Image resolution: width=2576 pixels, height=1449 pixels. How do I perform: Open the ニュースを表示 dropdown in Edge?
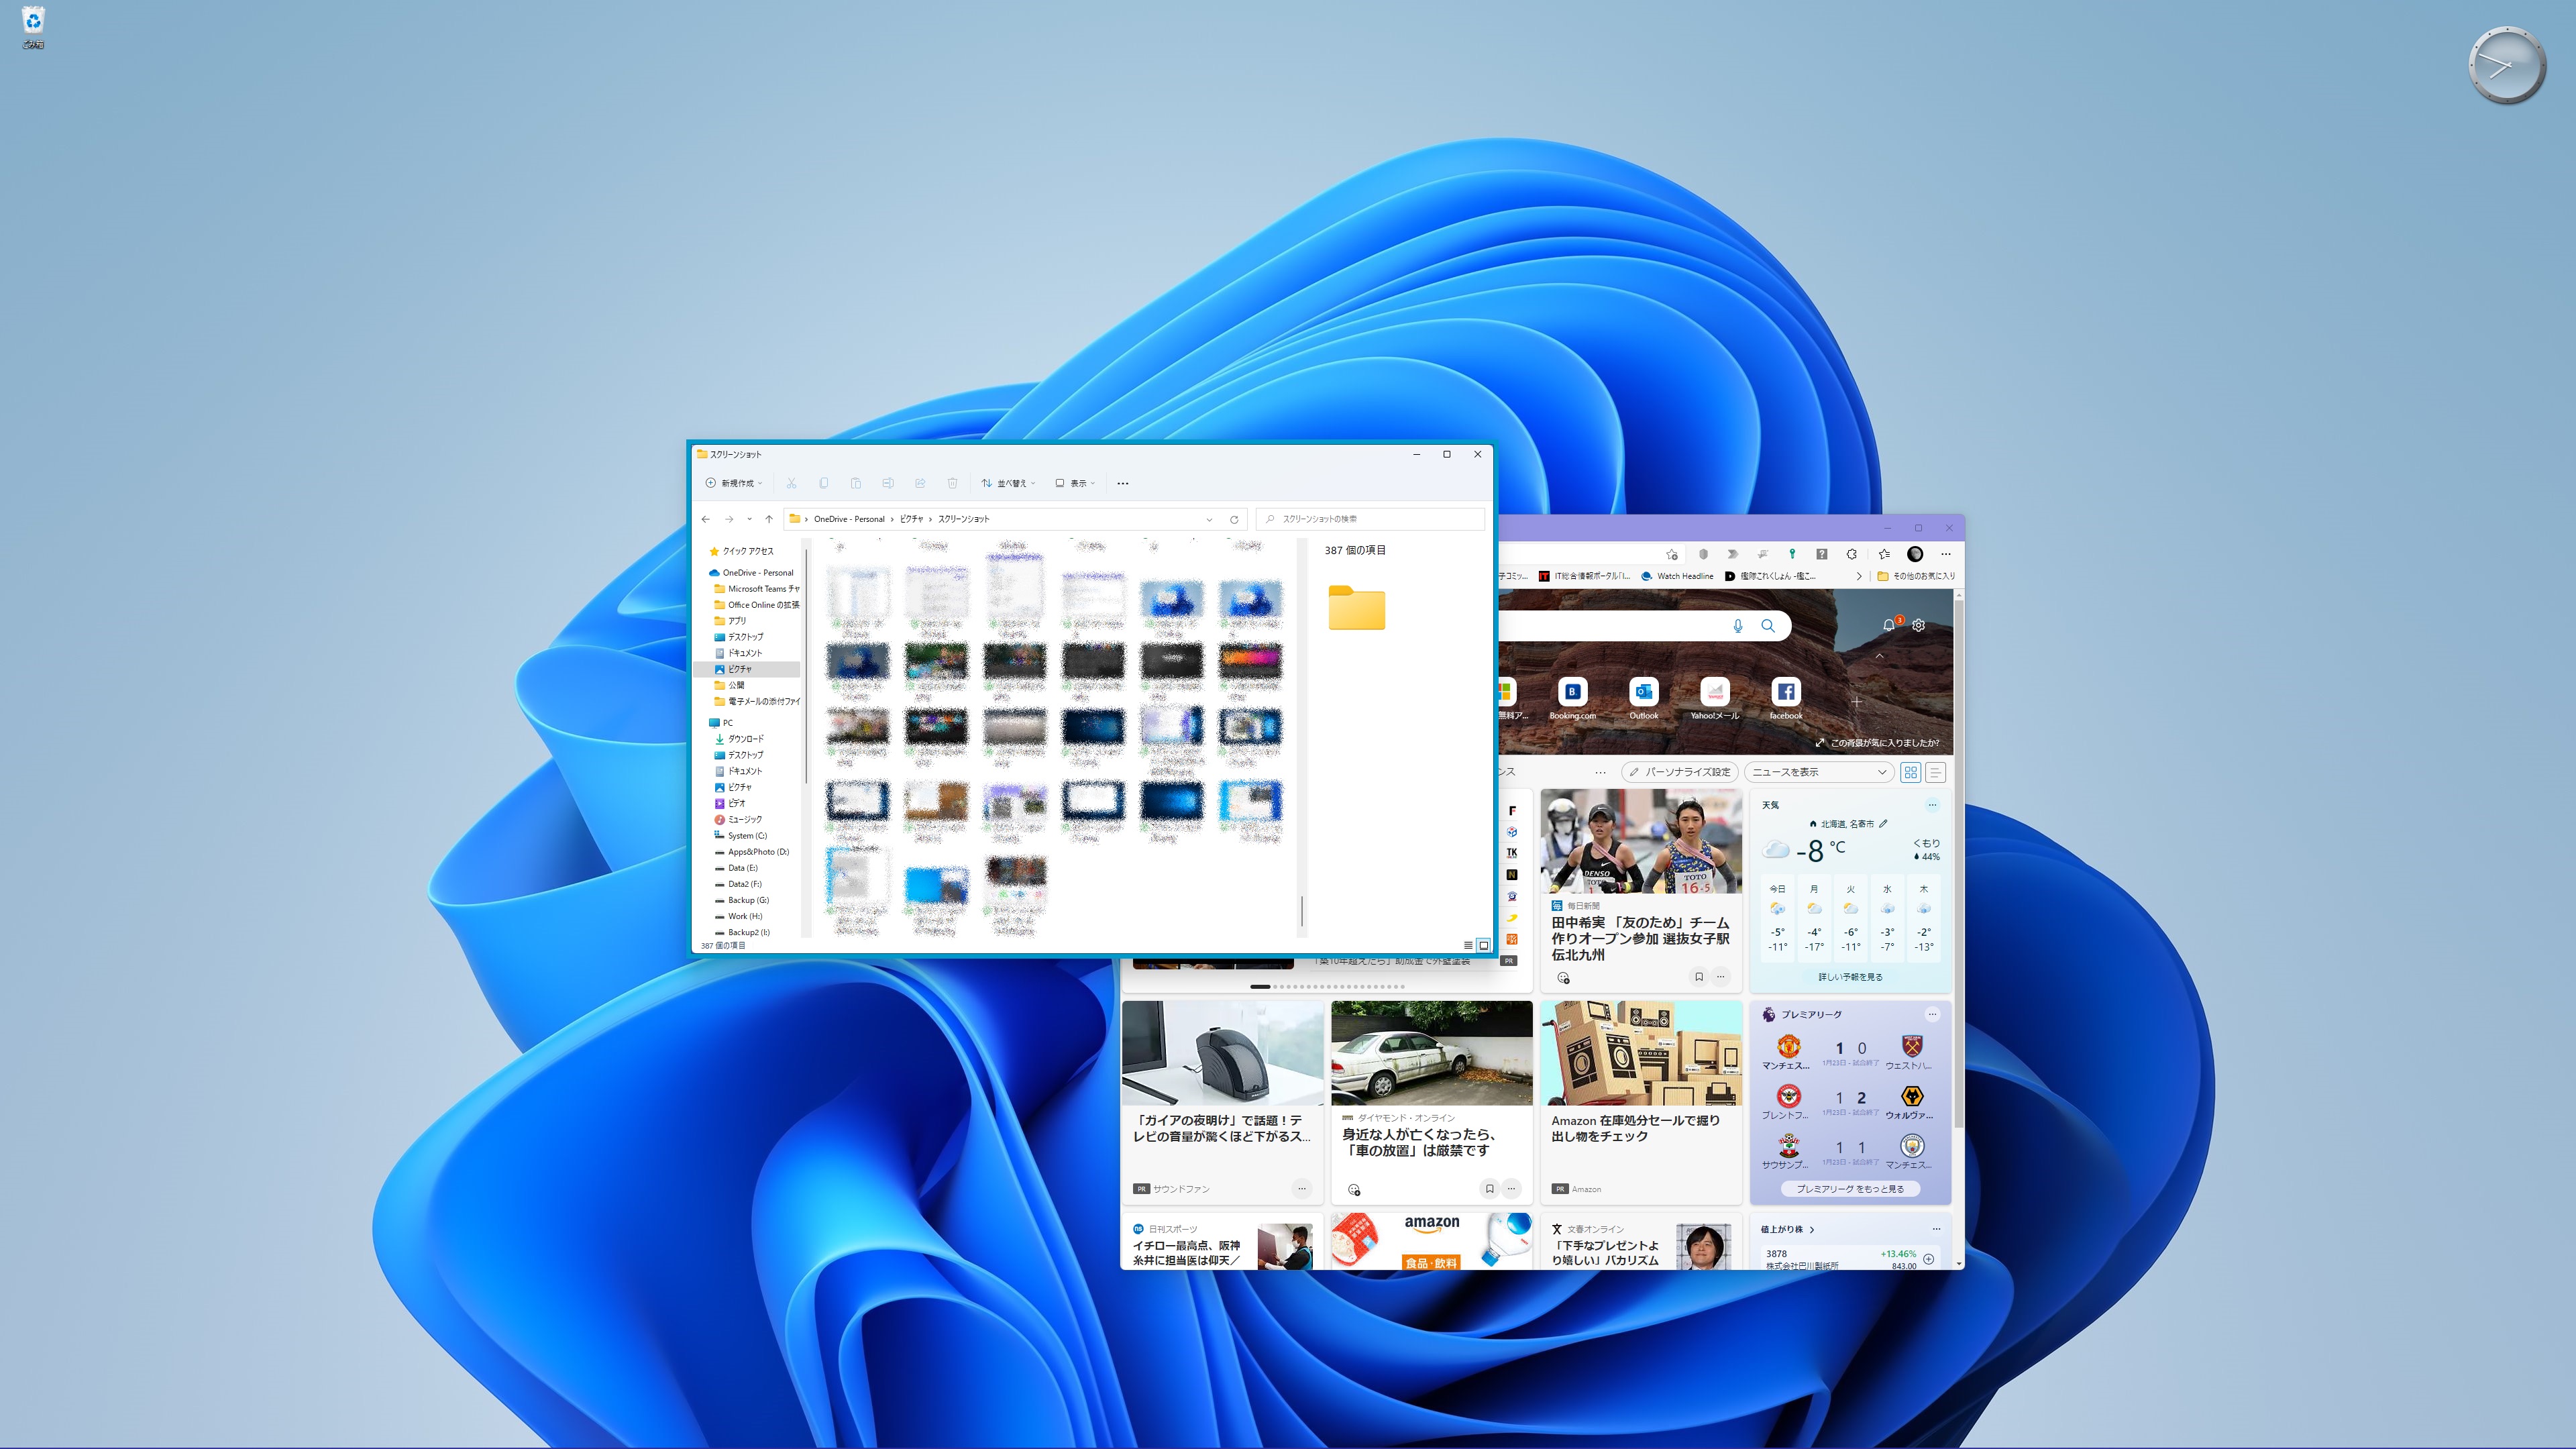click(1819, 772)
